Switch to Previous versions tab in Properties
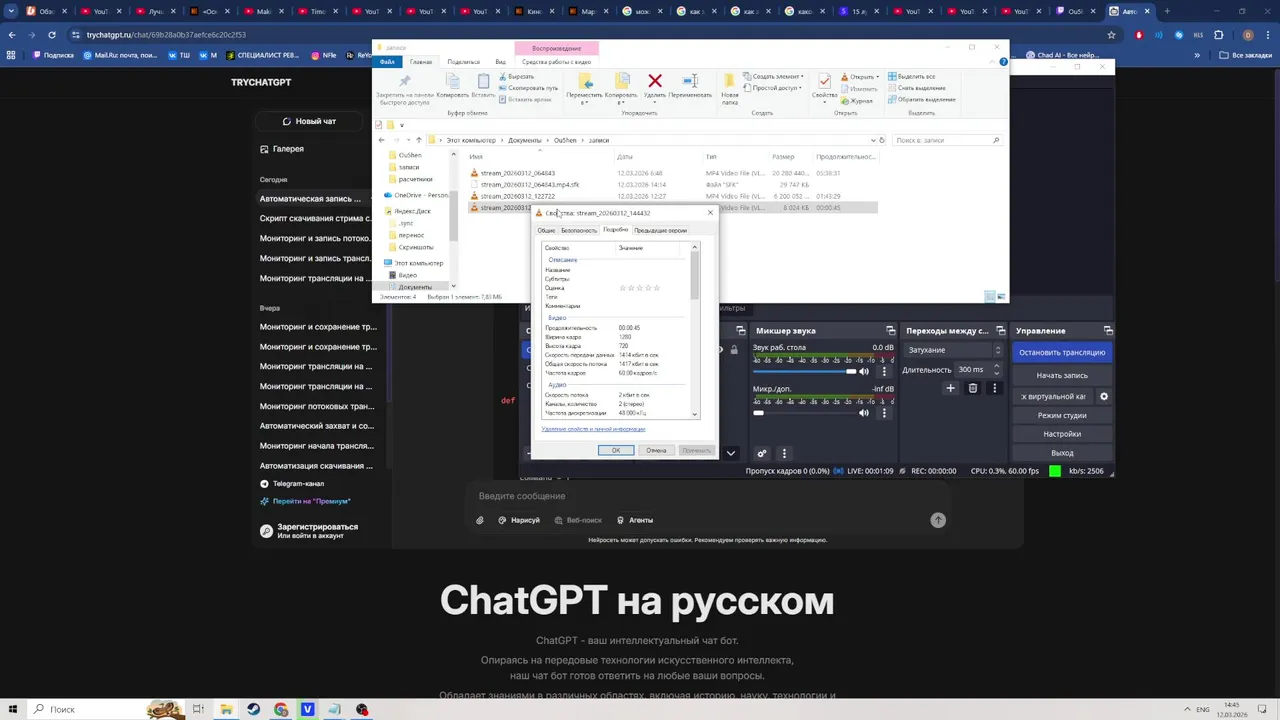 tap(660, 231)
